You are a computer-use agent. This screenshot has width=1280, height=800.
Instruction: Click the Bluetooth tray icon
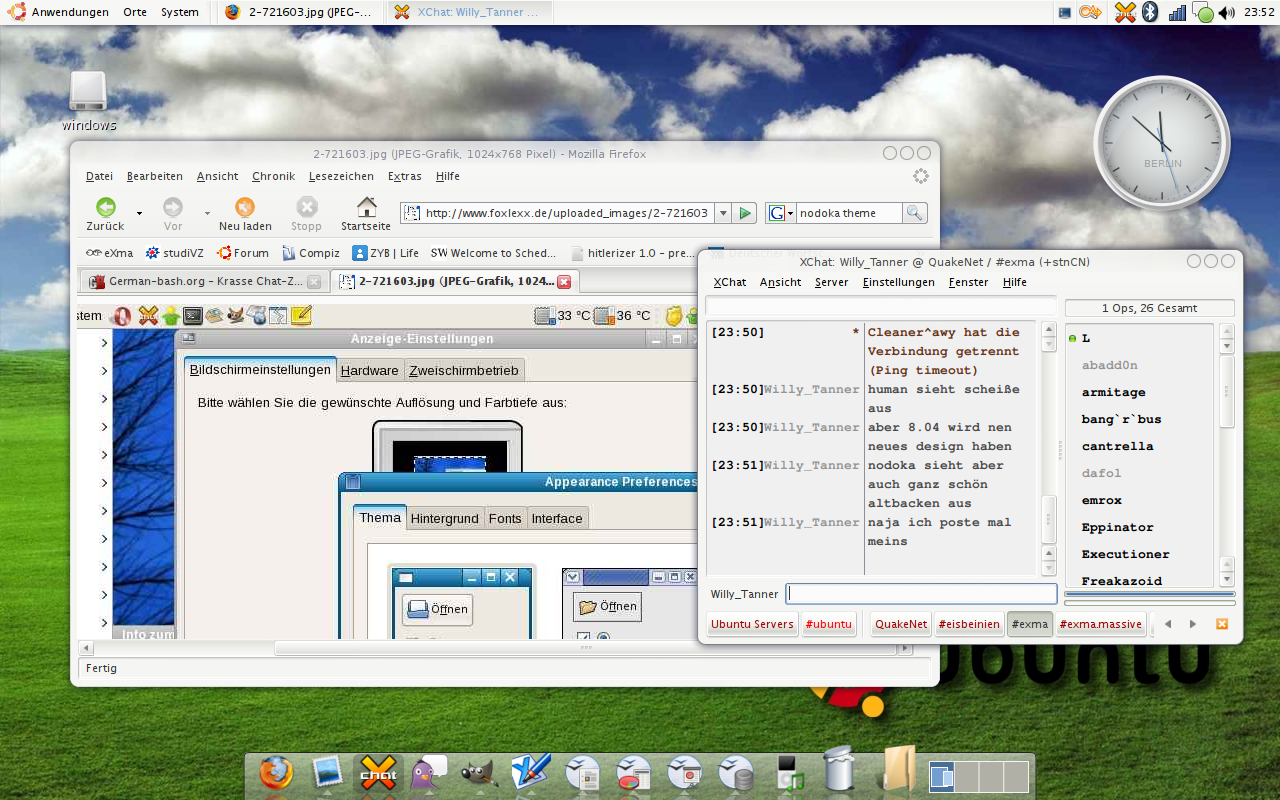click(1150, 12)
